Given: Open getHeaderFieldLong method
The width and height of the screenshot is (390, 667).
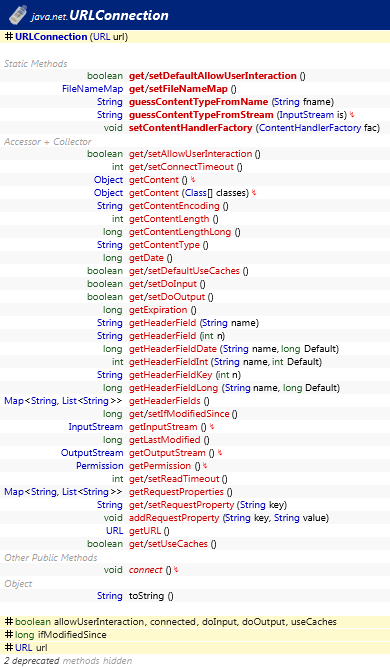Looking at the screenshot, I should point(174,388).
